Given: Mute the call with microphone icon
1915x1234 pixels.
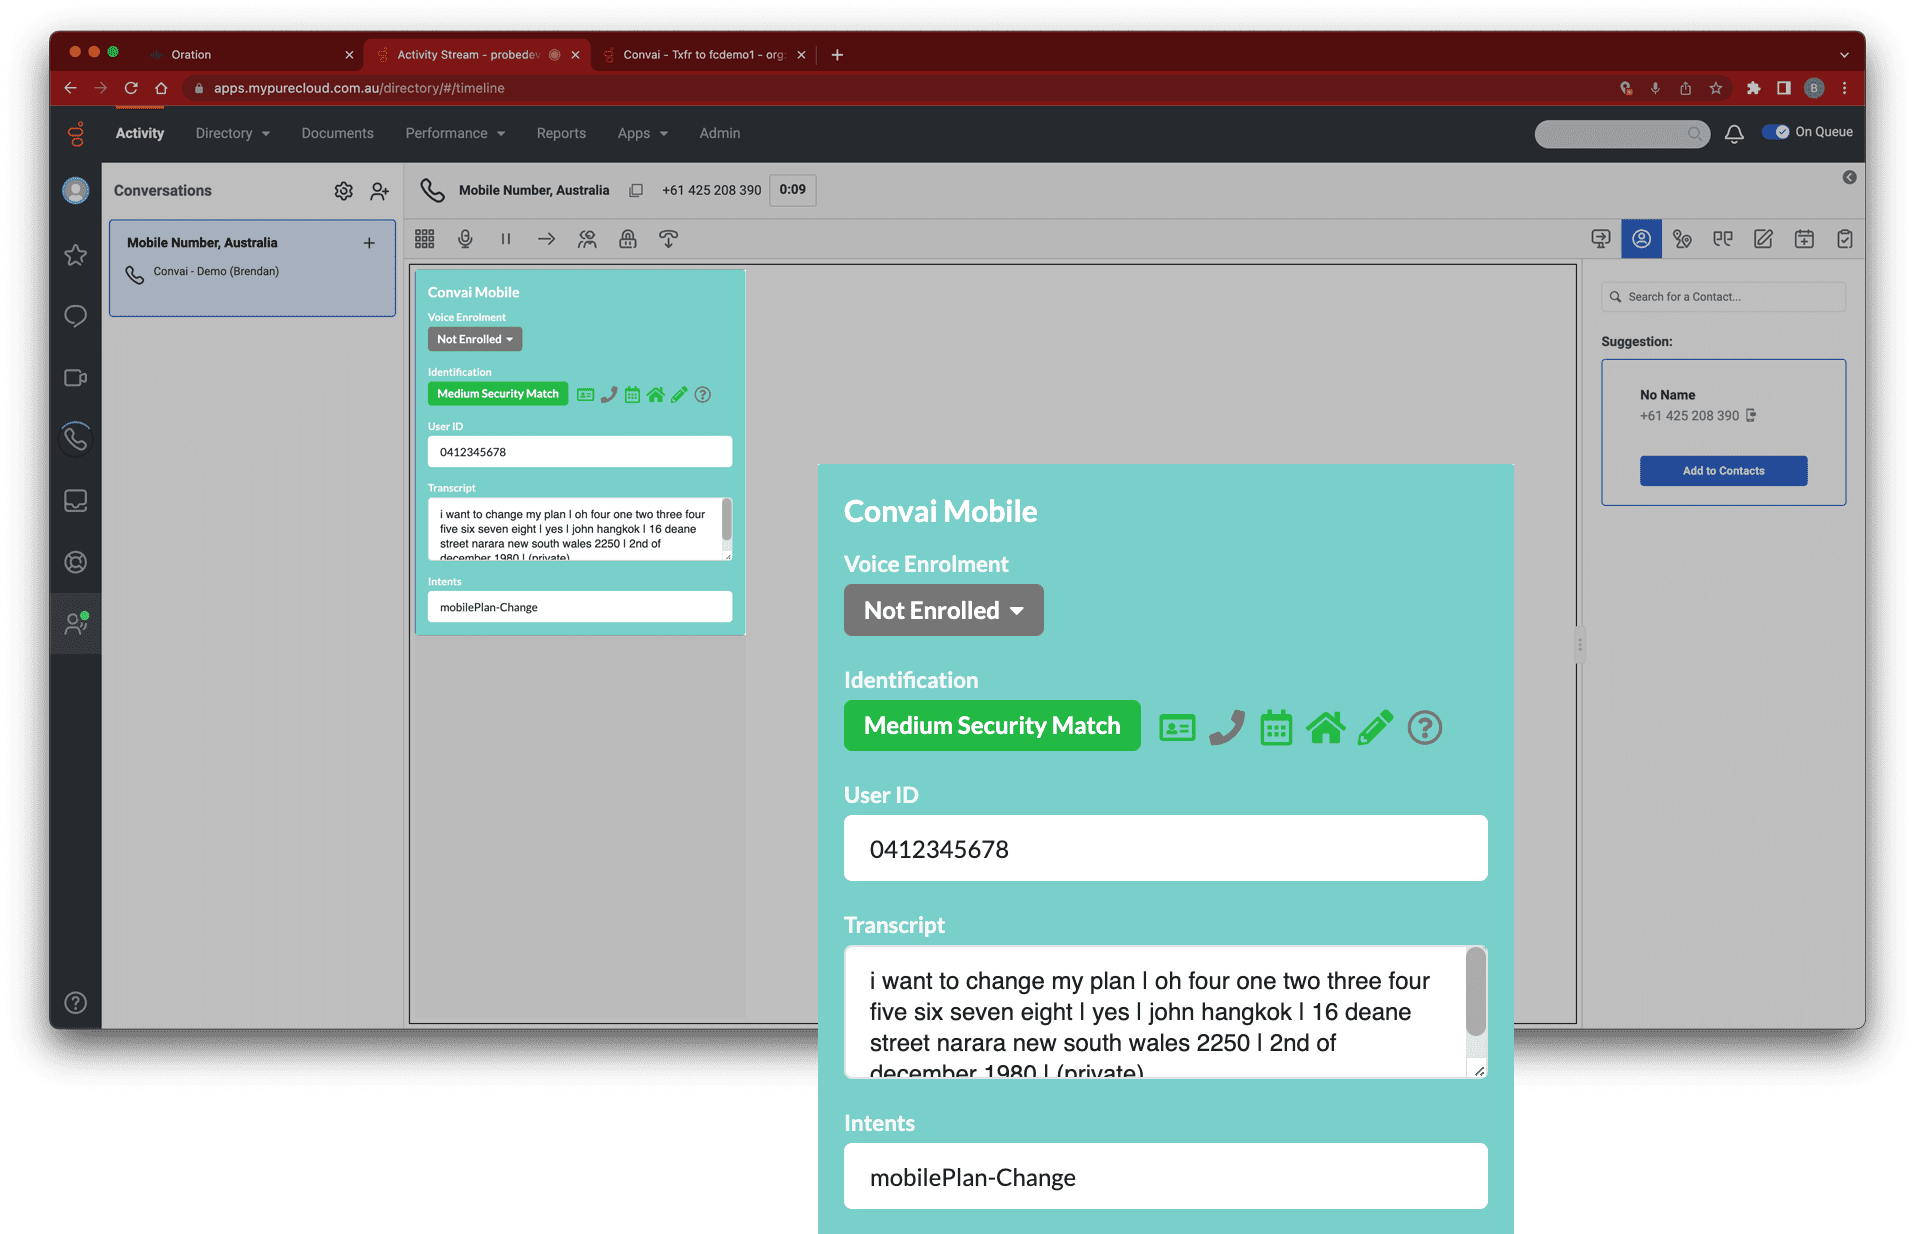Looking at the screenshot, I should tap(465, 239).
